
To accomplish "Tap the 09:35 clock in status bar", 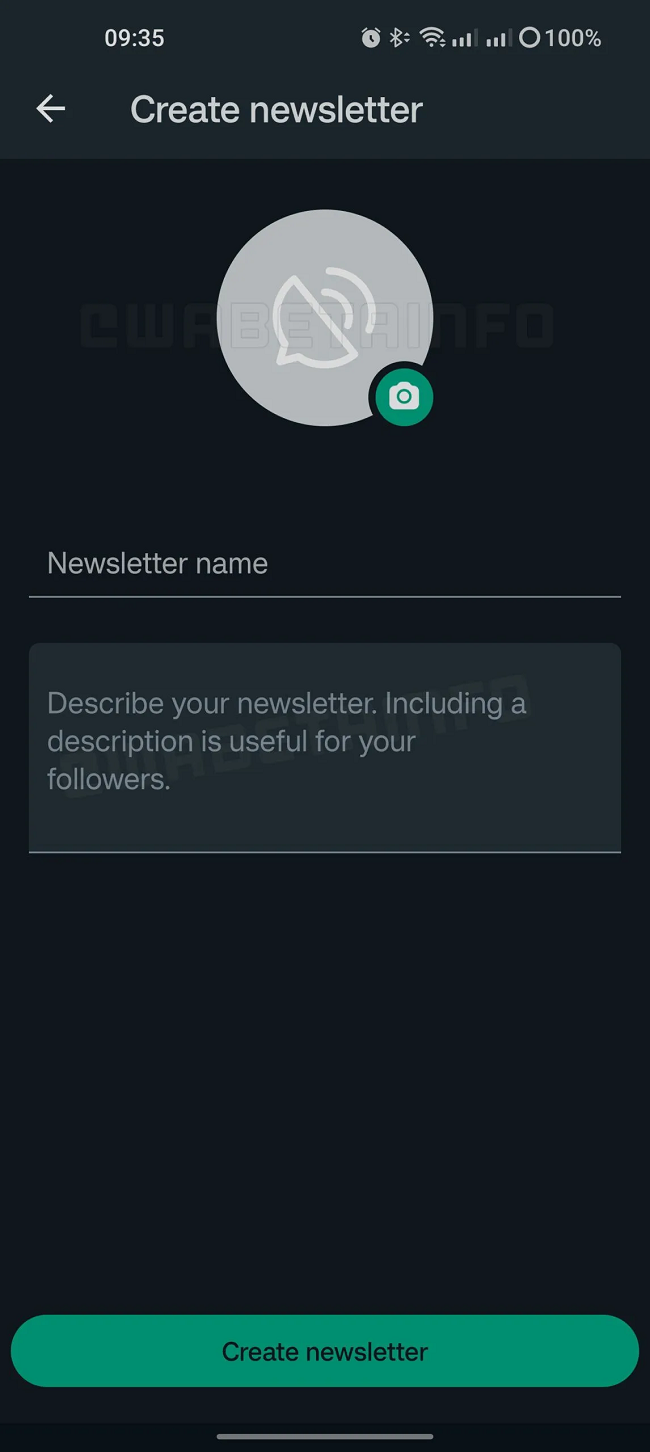I will 134,38.
